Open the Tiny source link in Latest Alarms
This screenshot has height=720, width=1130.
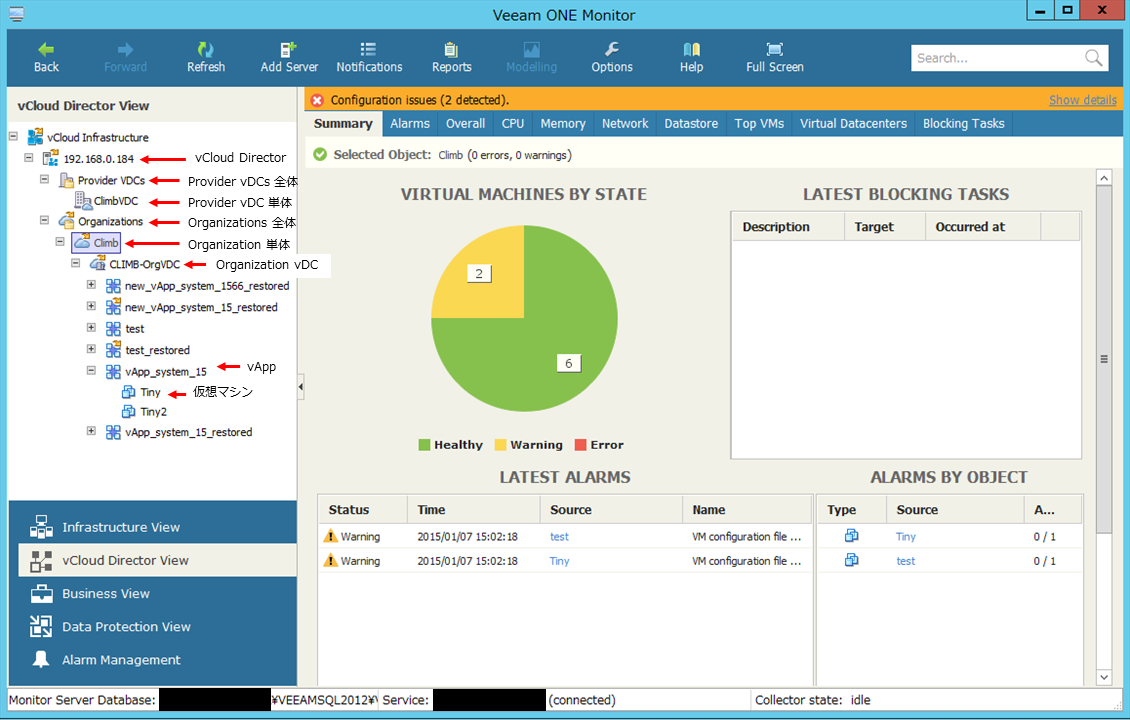pos(559,561)
